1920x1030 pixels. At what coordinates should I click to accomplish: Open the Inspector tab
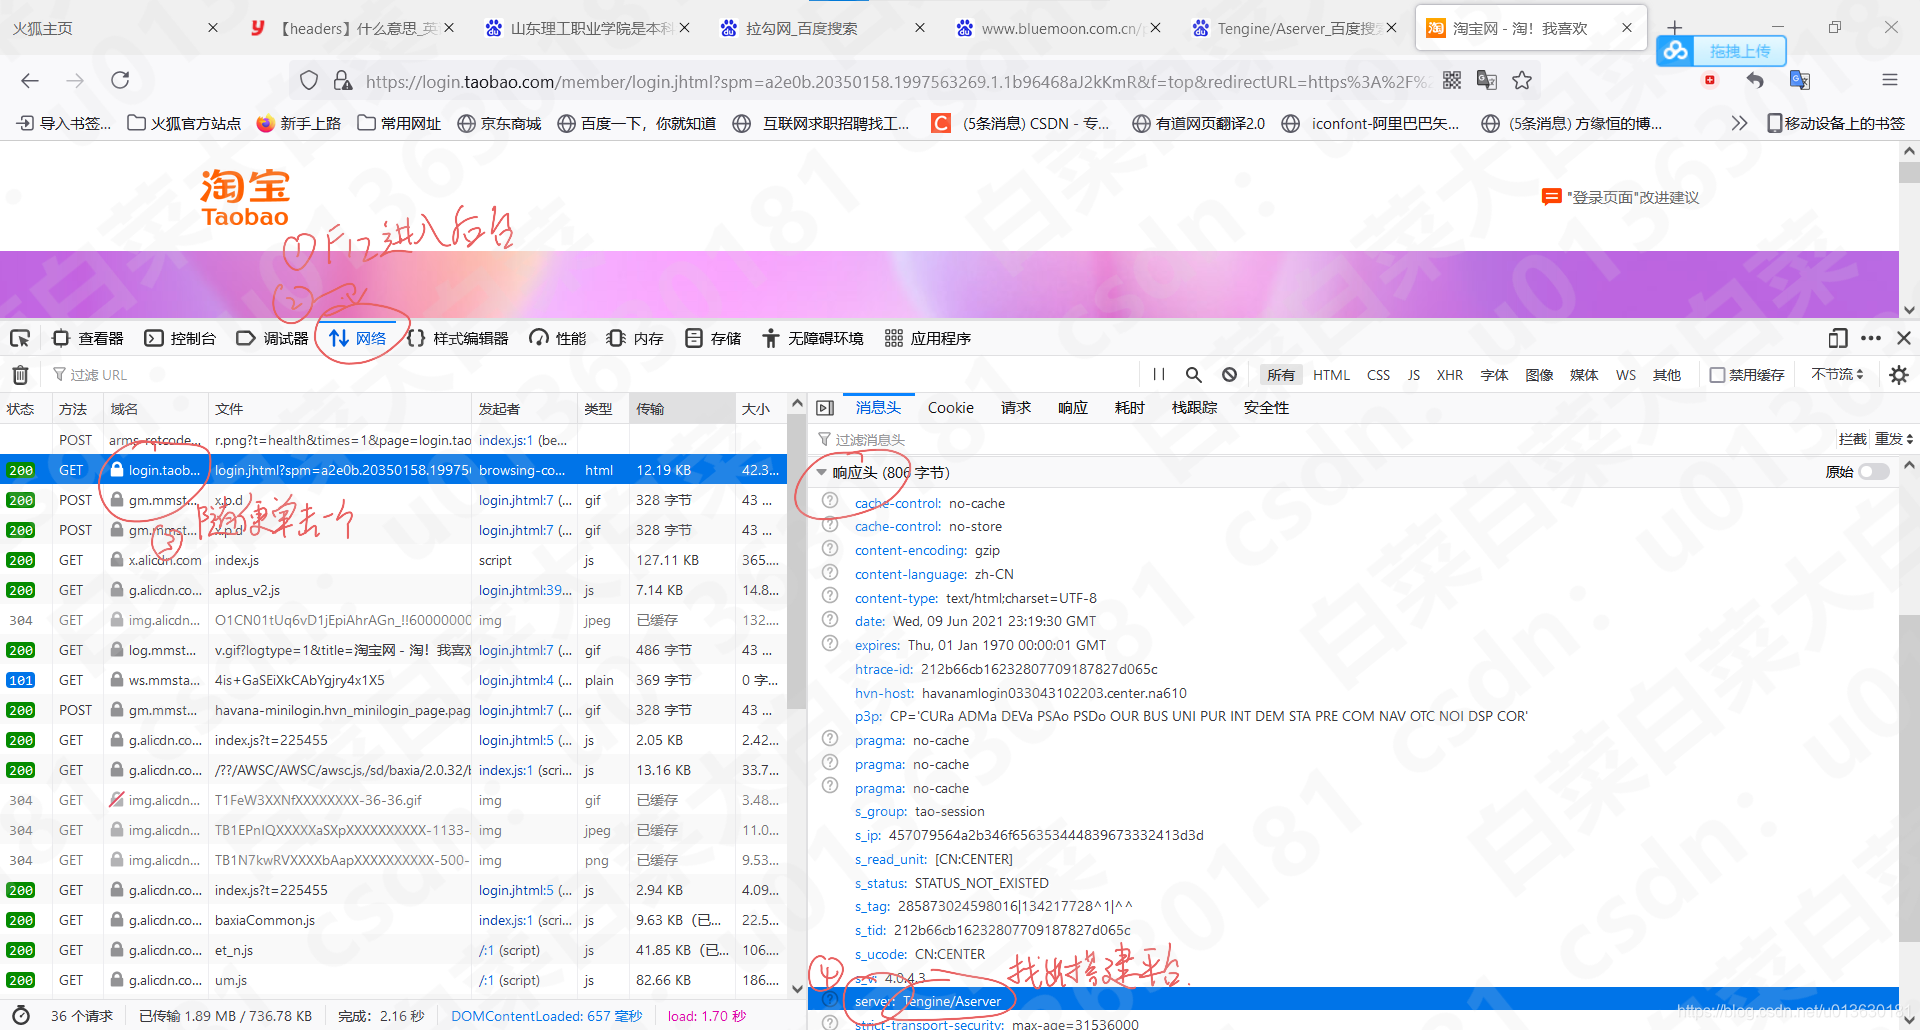[x=88, y=338]
